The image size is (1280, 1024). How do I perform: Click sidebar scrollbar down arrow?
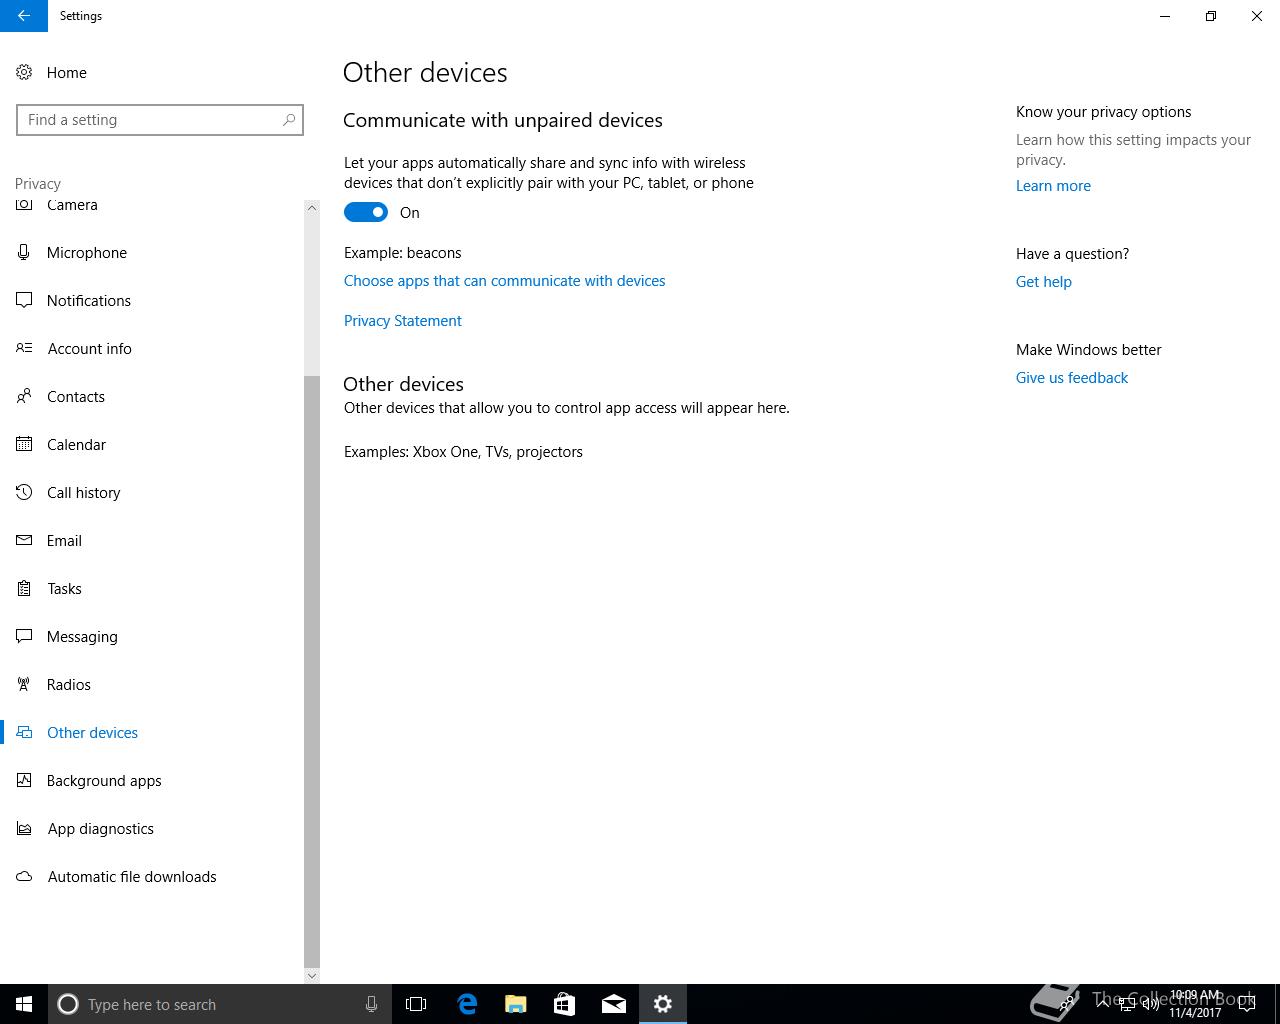click(312, 976)
